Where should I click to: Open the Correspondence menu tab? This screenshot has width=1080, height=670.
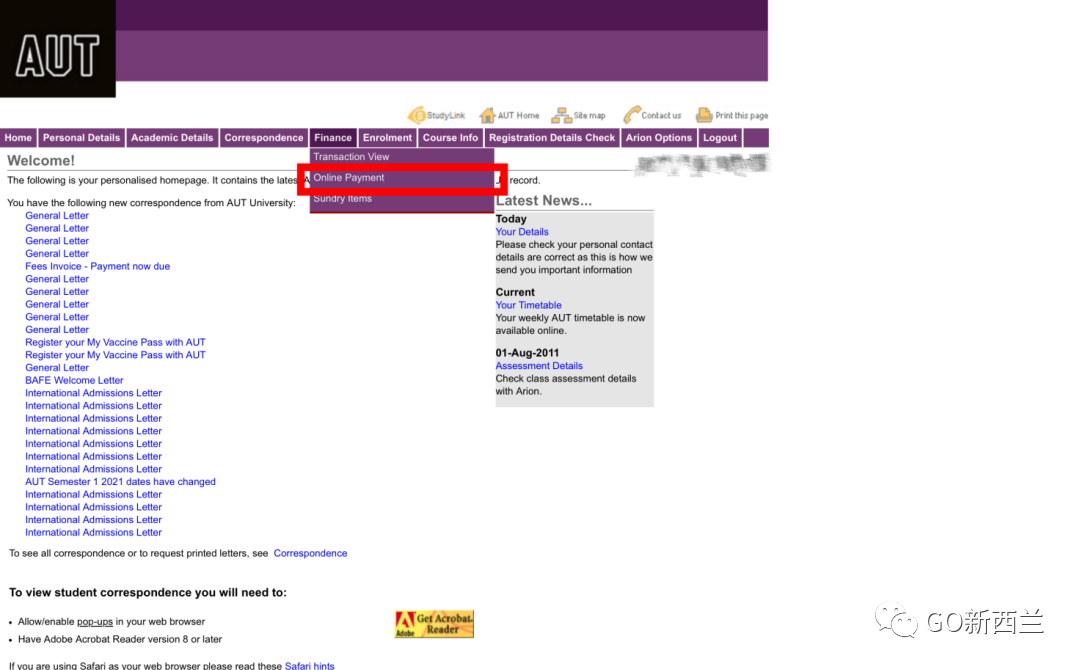pyautogui.click(x=264, y=138)
